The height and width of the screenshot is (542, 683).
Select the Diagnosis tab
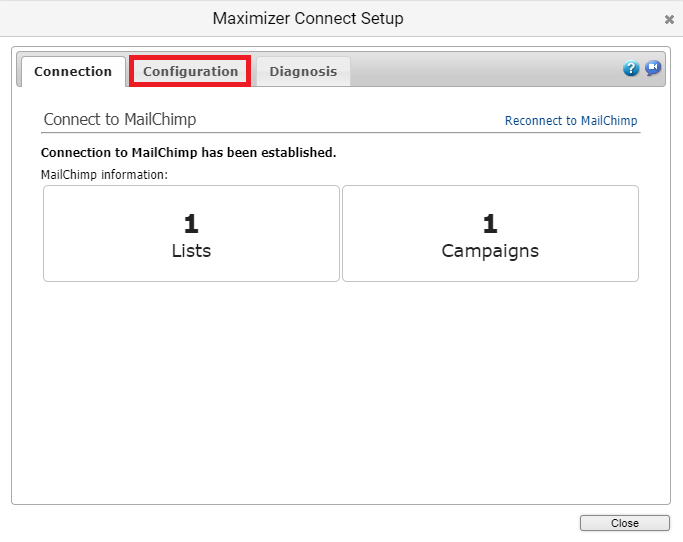pyautogui.click(x=303, y=71)
